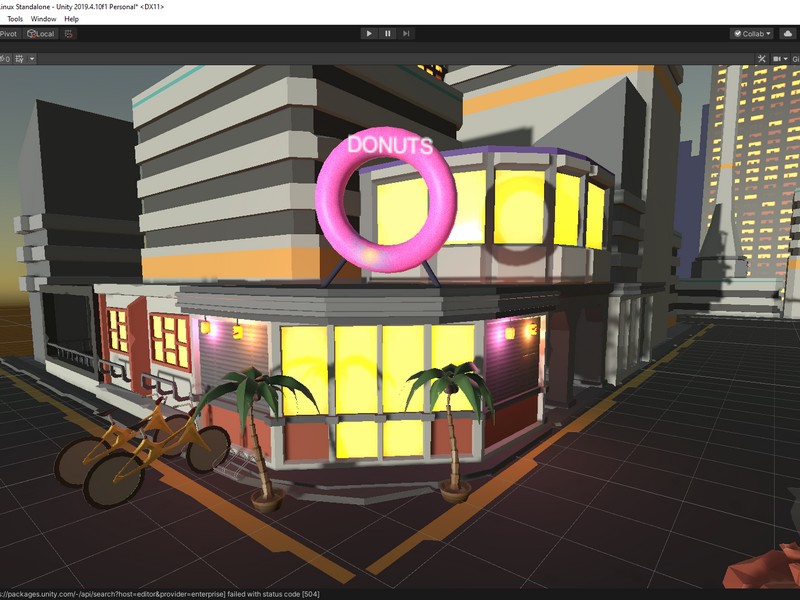This screenshot has height=600, width=800.
Task: Click the camera view icon in the scene toolbar
Action: [x=777, y=57]
